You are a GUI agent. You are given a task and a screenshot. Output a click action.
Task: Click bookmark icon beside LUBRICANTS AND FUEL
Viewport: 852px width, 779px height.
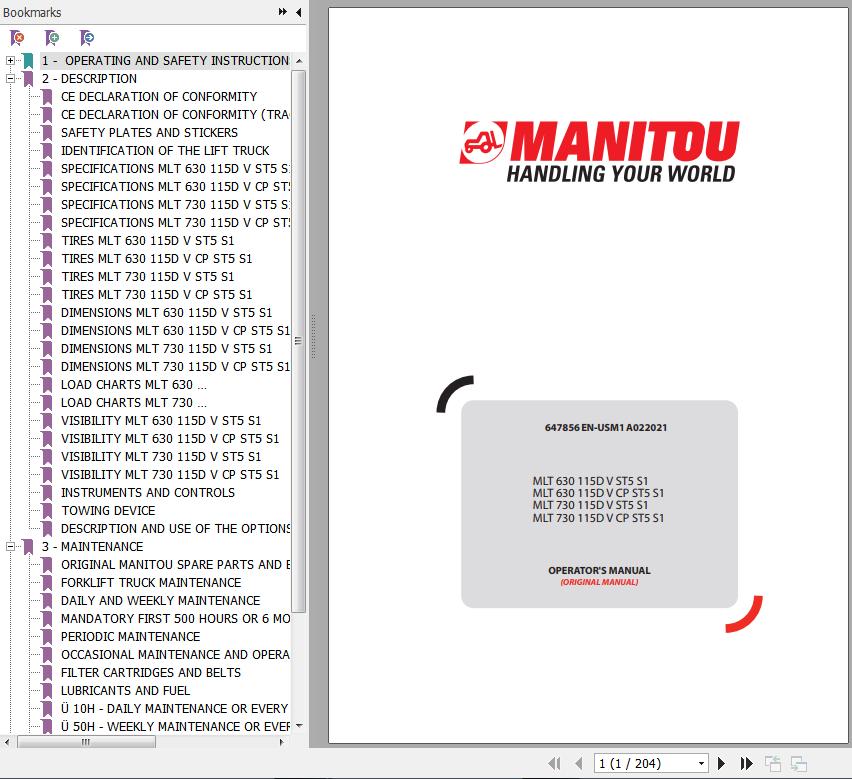(x=47, y=691)
